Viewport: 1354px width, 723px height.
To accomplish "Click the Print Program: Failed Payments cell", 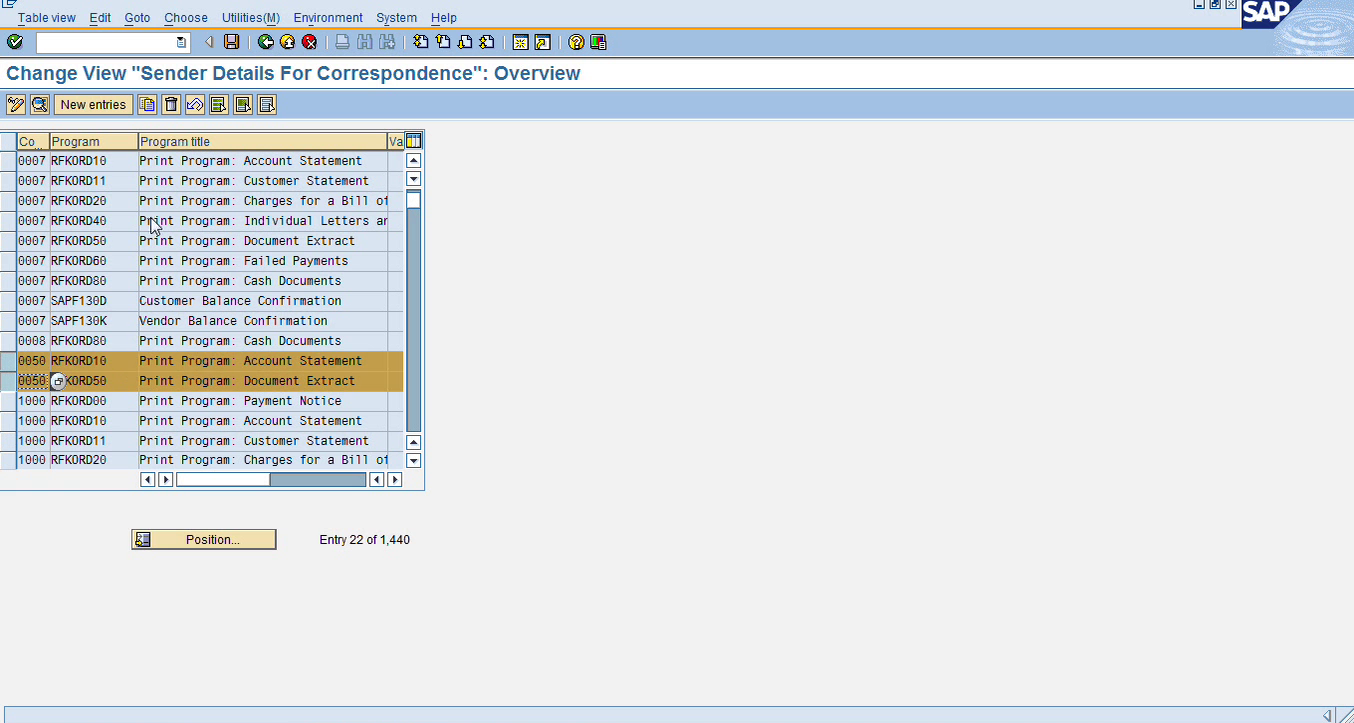I will coord(263,261).
